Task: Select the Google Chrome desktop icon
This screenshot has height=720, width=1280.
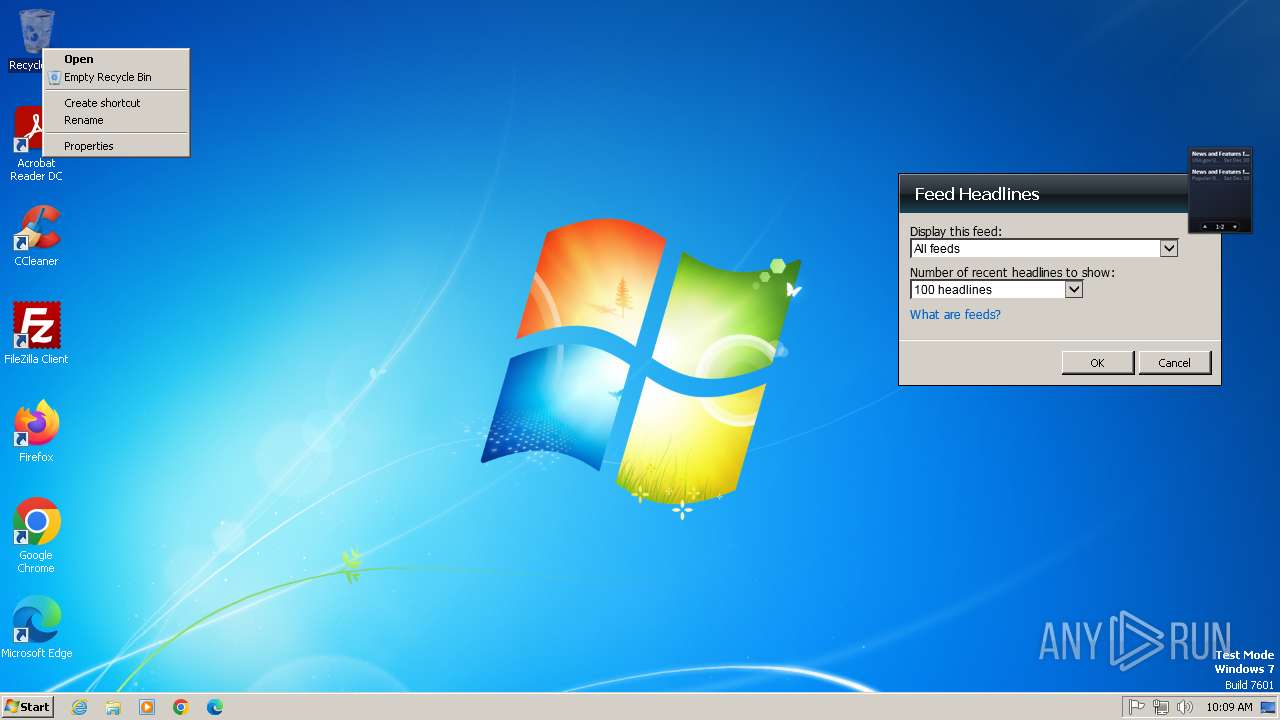Action: click(x=36, y=535)
